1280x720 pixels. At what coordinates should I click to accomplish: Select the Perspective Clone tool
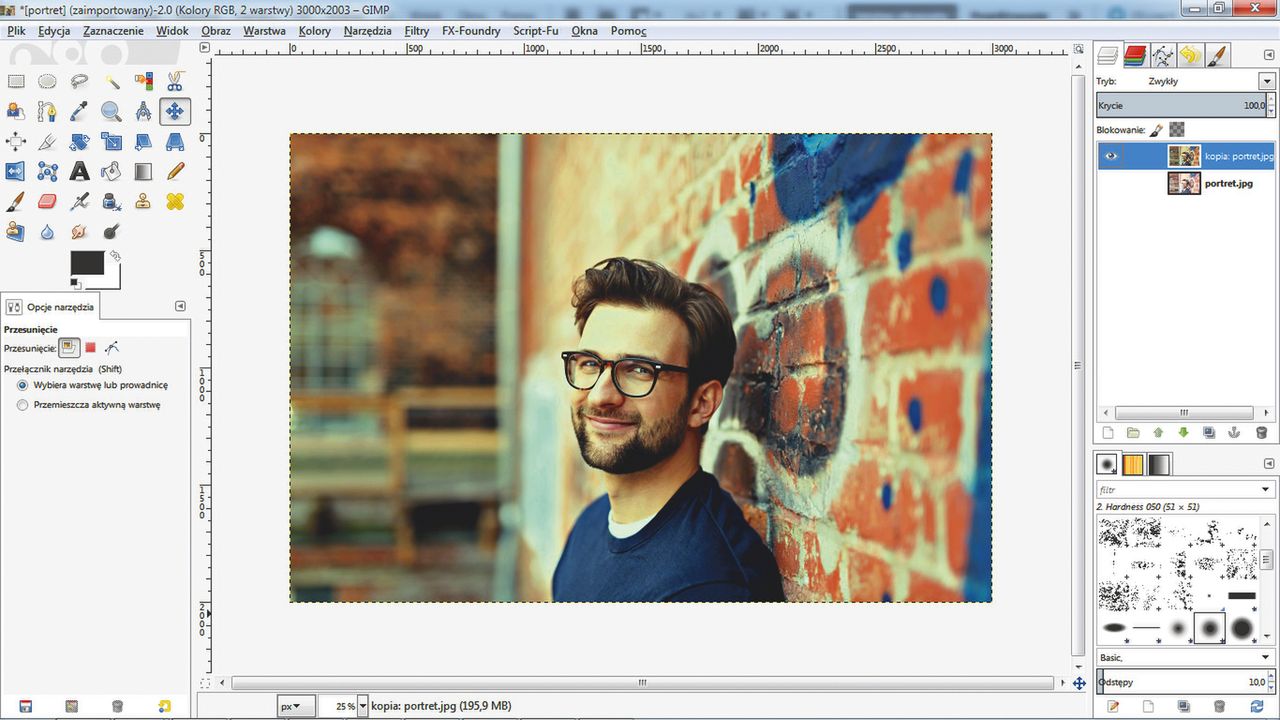(x=16, y=232)
